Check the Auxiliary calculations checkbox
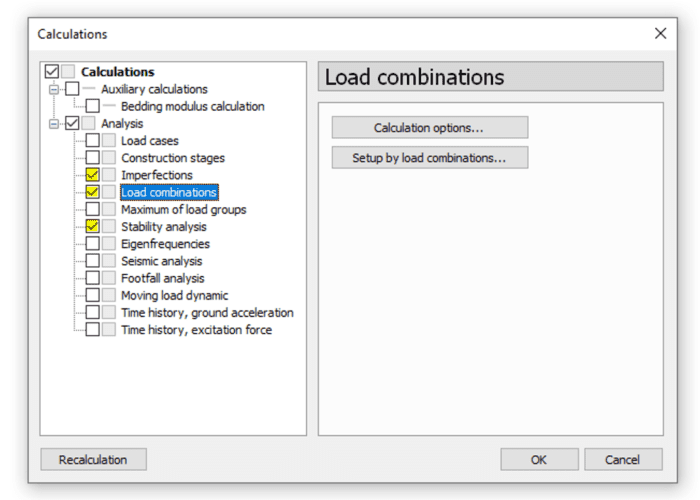Image resolution: width=700 pixels, height=500 pixels. (x=72, y=89)
